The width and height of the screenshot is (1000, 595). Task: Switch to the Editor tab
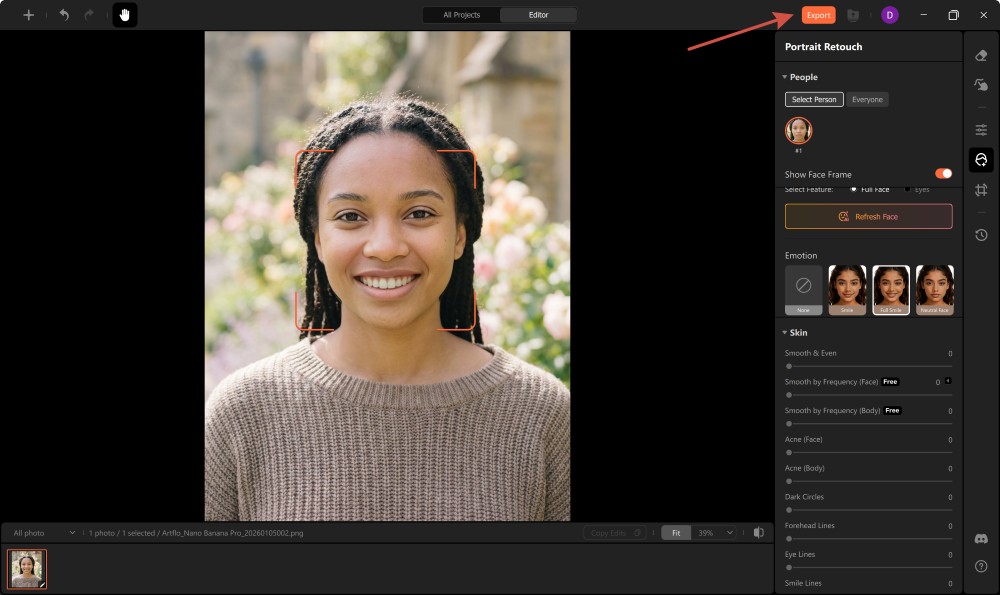539,15
